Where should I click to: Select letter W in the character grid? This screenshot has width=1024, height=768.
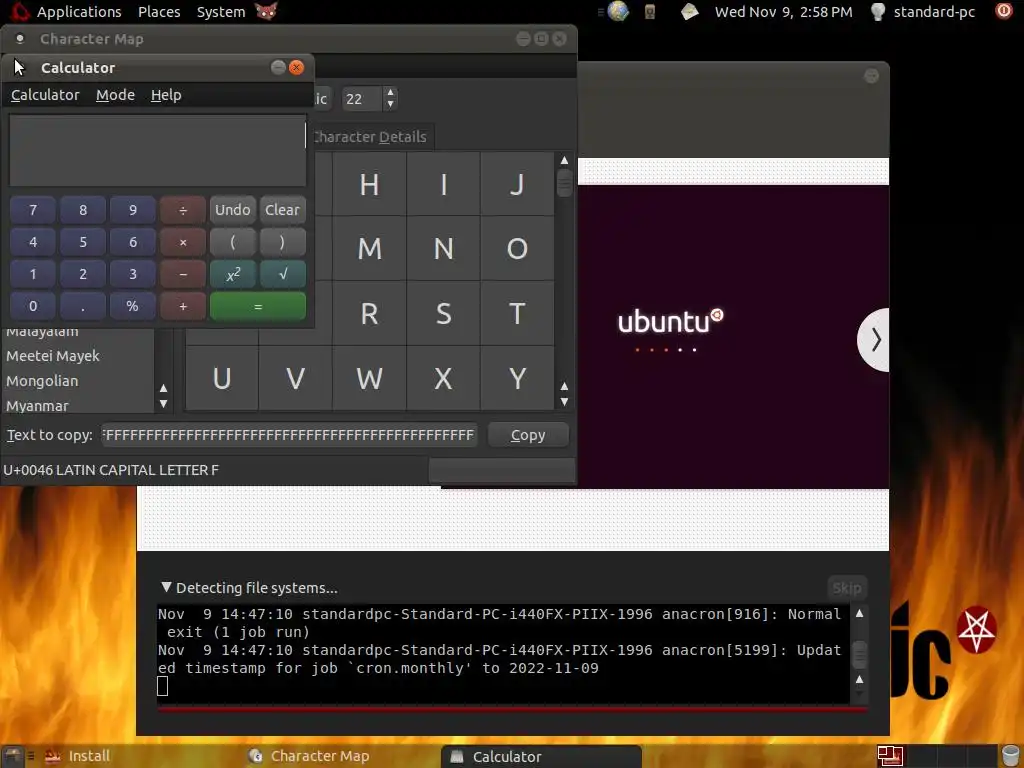[x=369, y=378]
